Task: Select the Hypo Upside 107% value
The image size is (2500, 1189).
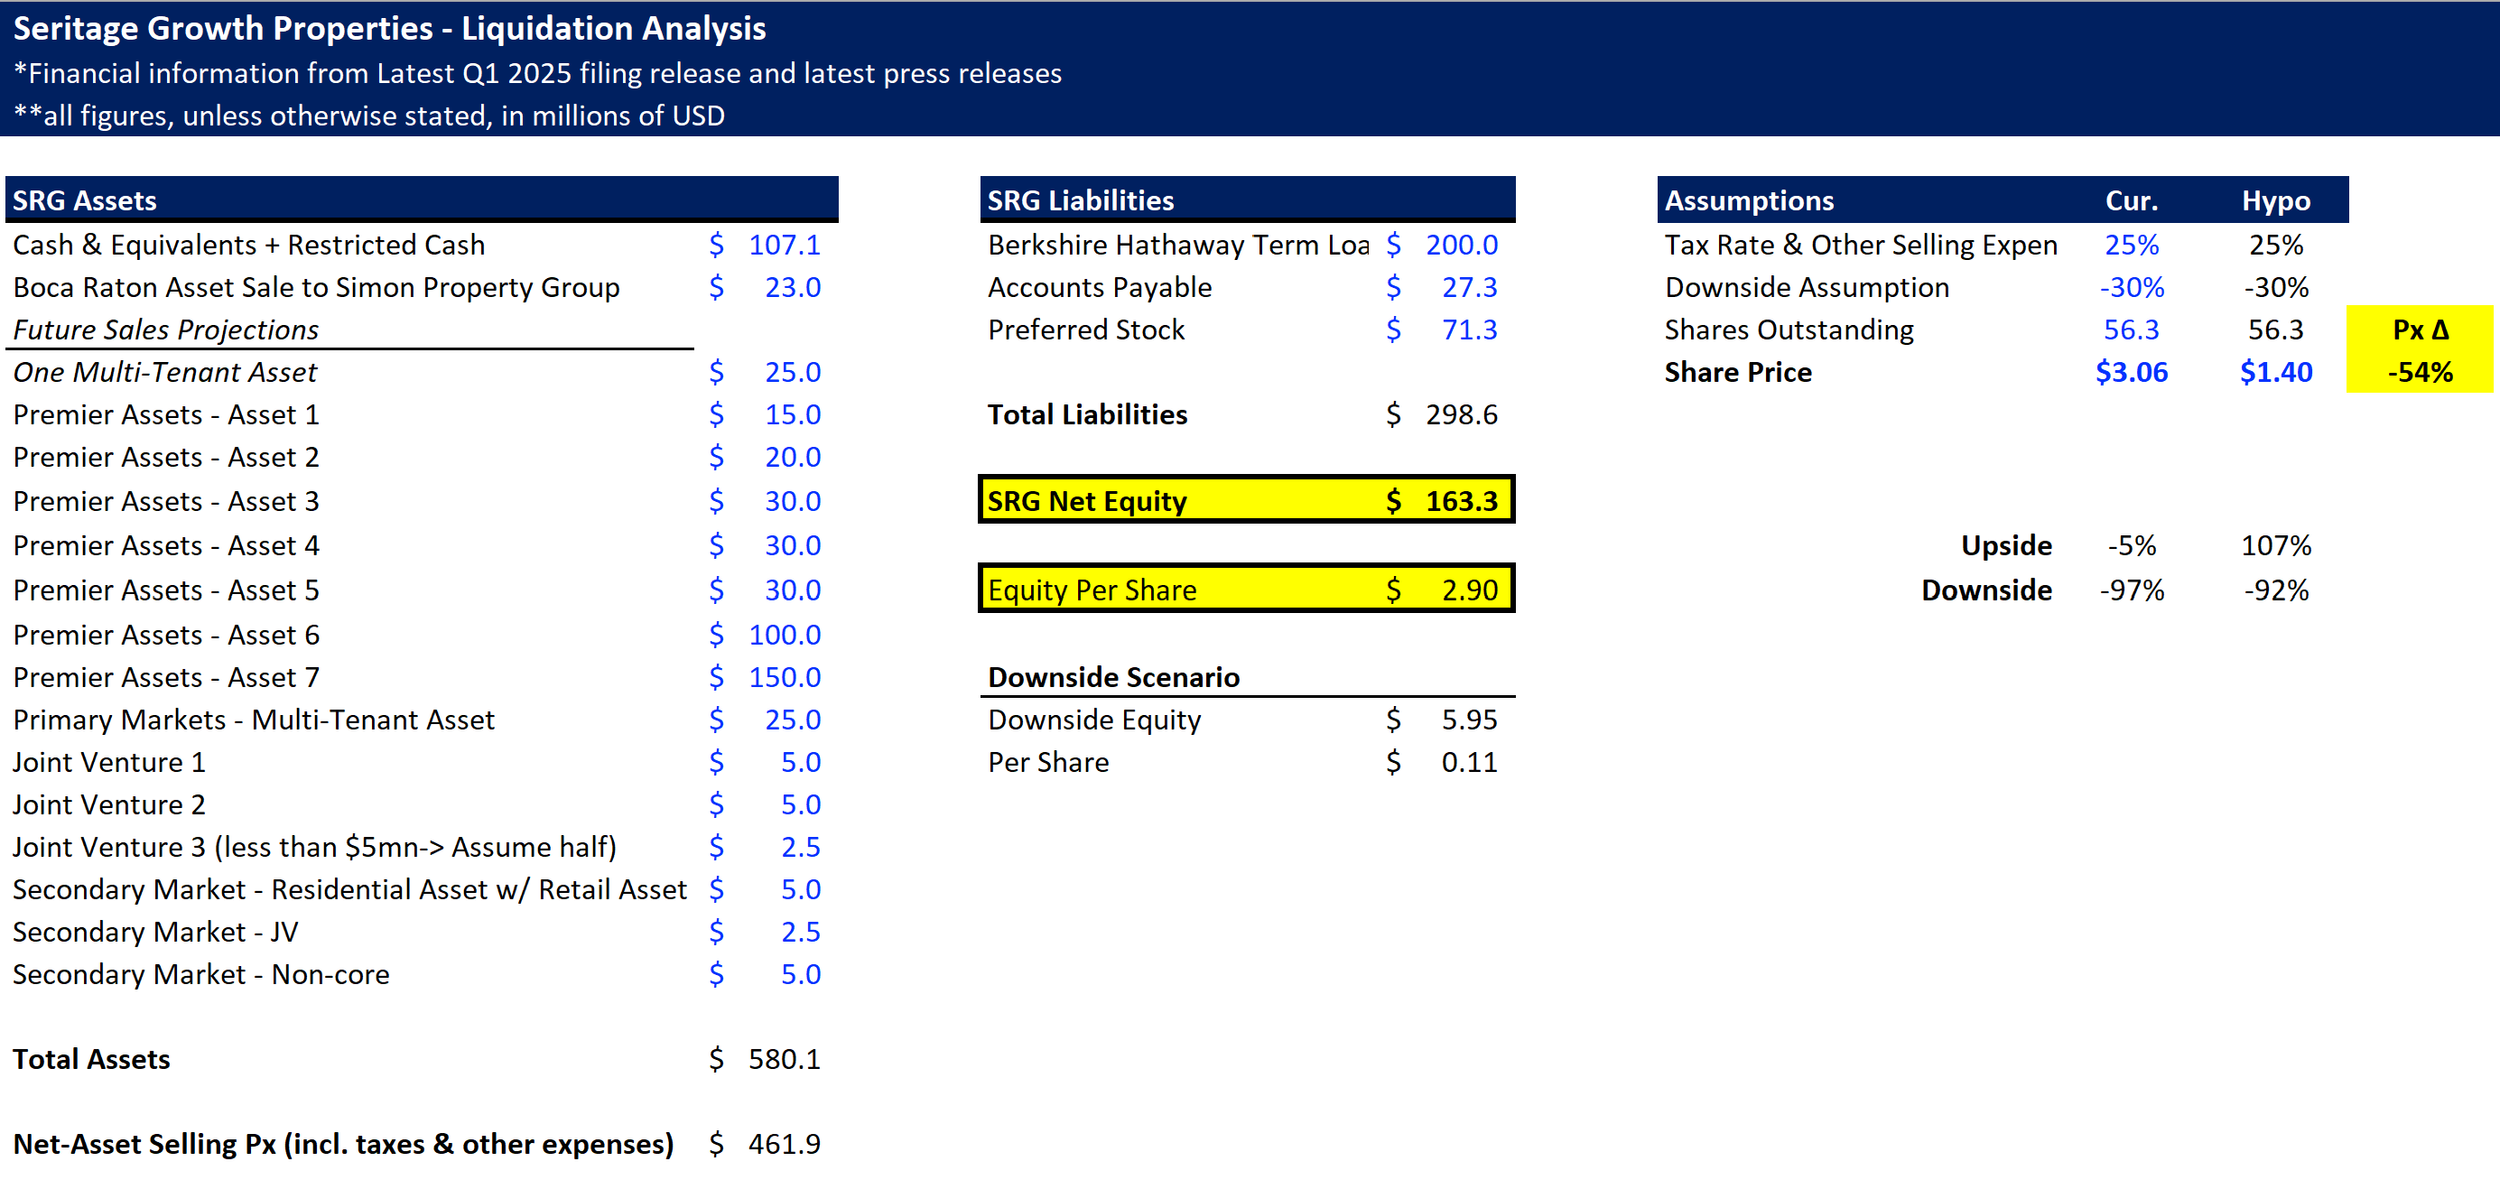Action: point(2276,546)
